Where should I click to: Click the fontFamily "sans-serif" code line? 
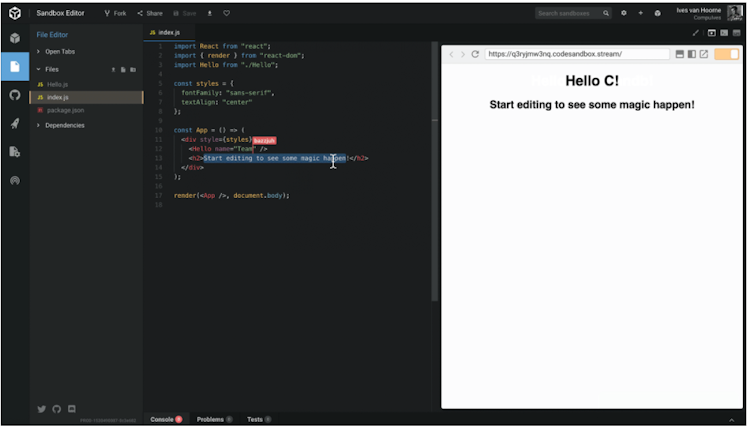tap(228, 93)
